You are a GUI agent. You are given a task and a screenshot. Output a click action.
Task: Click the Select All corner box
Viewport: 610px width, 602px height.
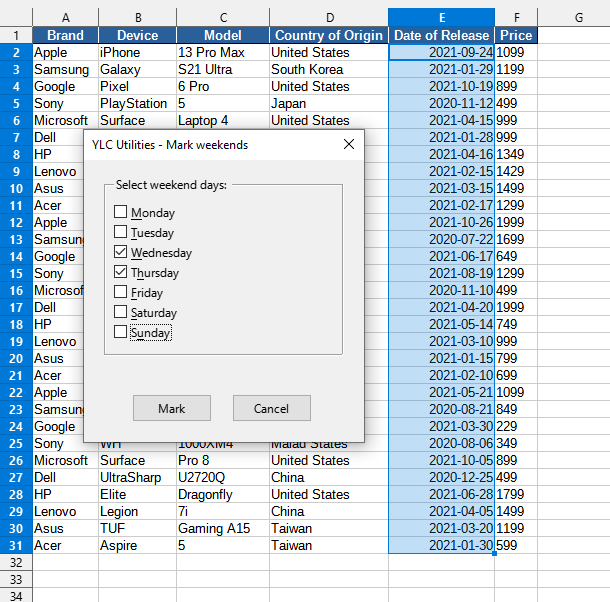click(x=16, y=17)
